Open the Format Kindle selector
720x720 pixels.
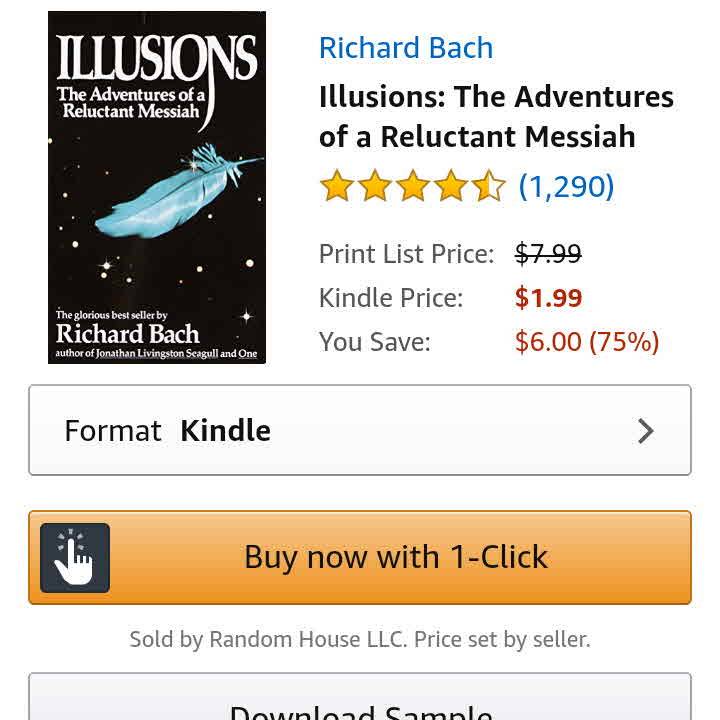[x=360, y=431]
